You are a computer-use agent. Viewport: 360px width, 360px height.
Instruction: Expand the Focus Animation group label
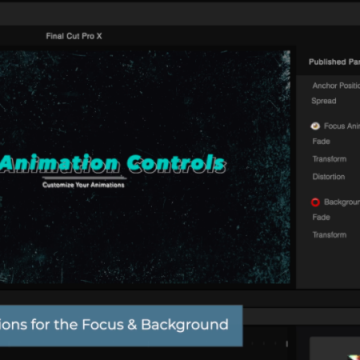(x=342, y=126)
